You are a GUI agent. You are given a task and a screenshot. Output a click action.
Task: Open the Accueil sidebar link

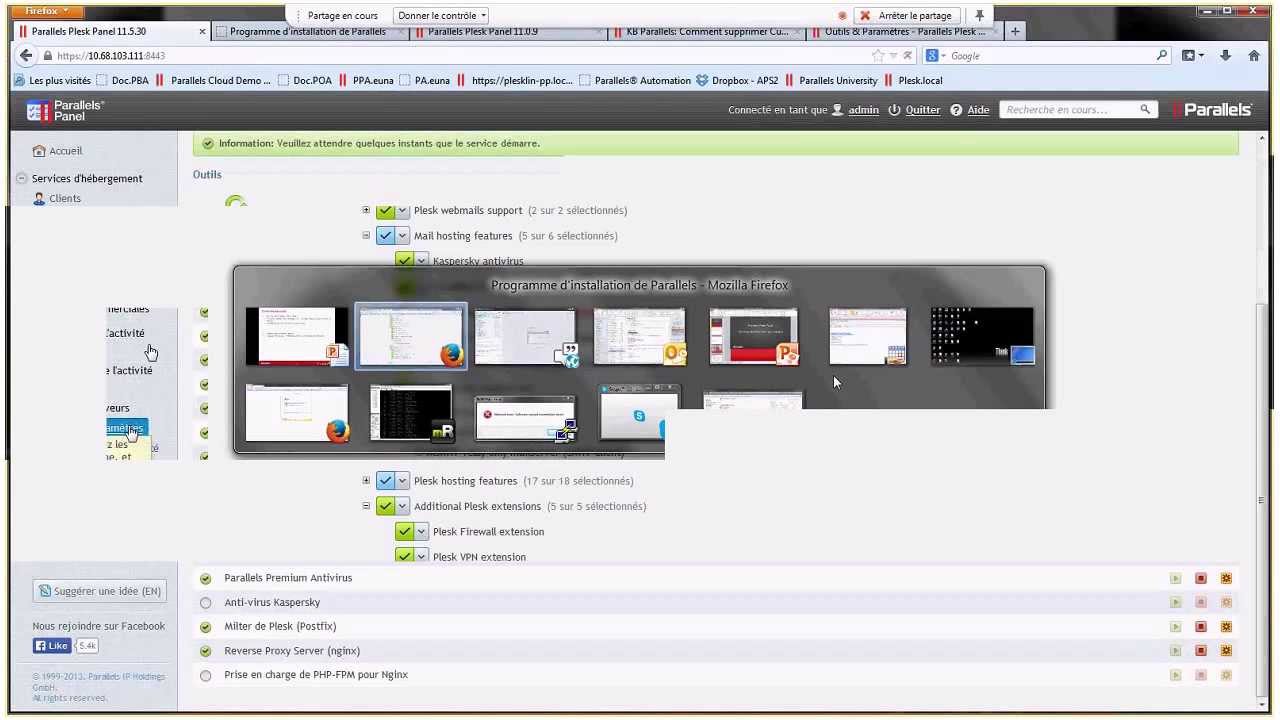[66, 151]
